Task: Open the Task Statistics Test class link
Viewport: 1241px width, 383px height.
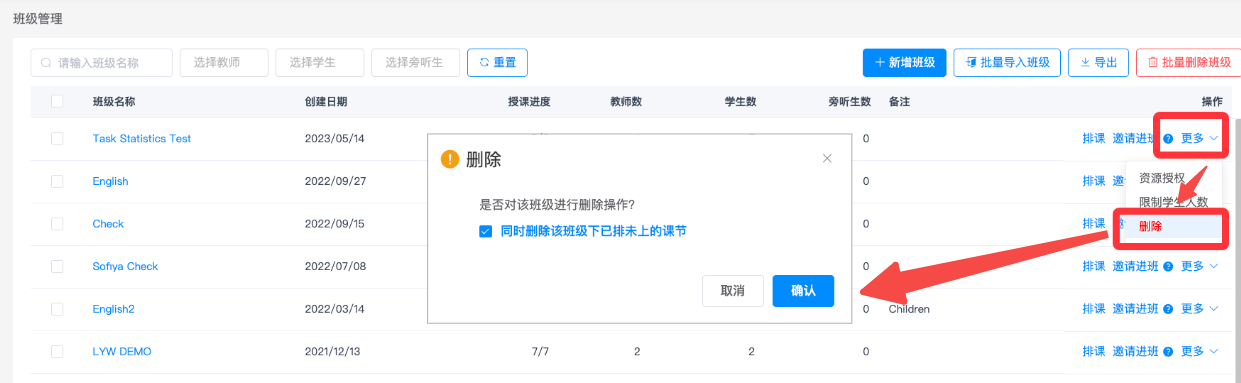Action: [x=142, y=138]
